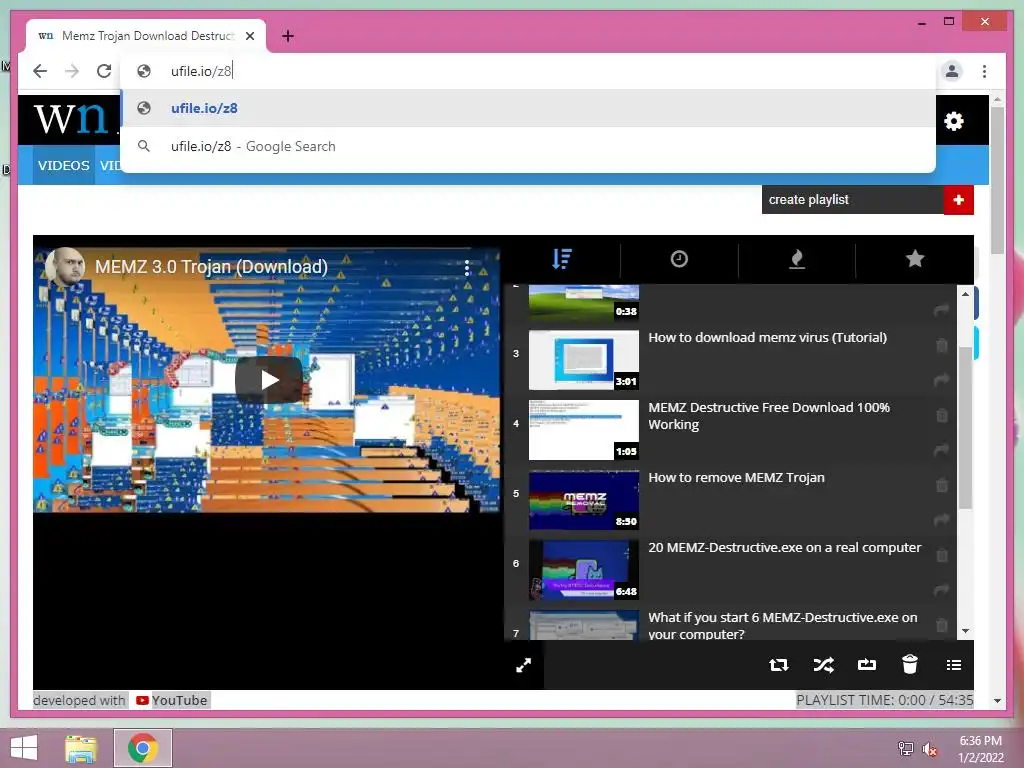Share the How to remove MEMZ Trojan item
The width and height of the screenshot is (1024, 768).
coord(941,520)
